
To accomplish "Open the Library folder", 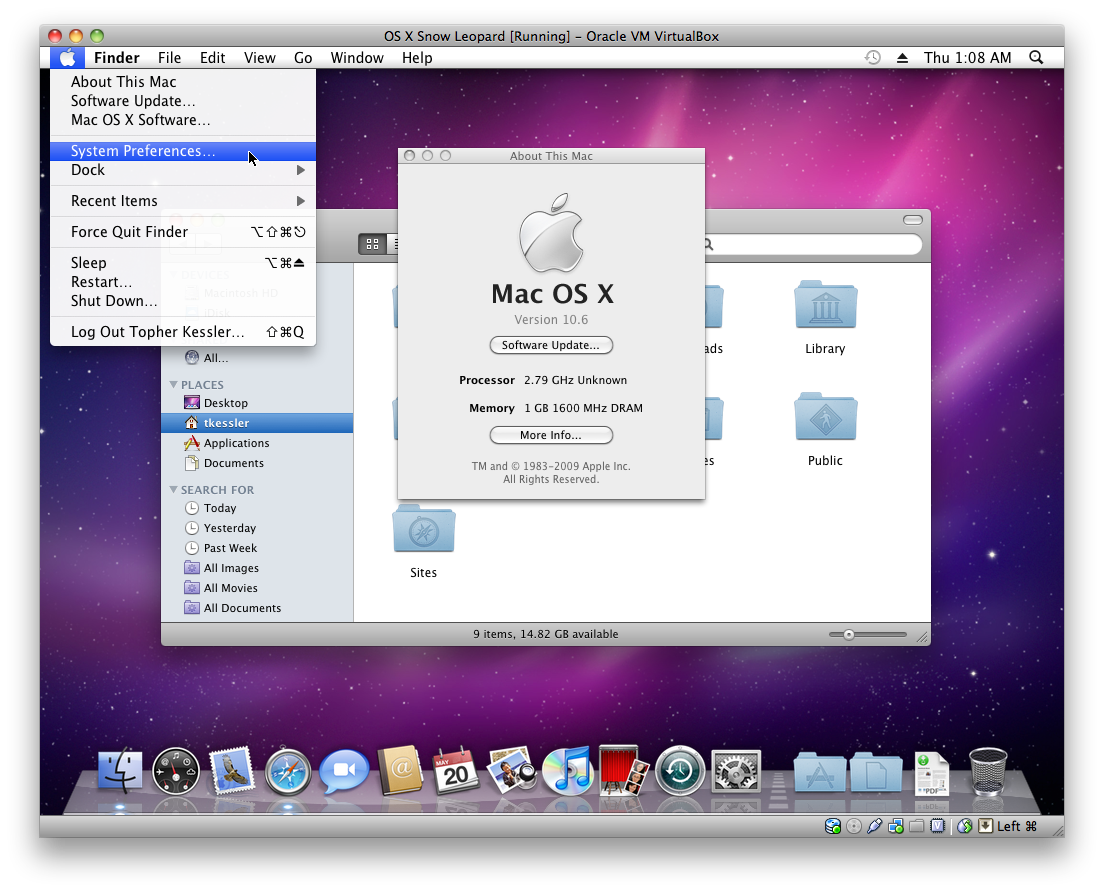I will pyautogui.click(x=825, y=318).
